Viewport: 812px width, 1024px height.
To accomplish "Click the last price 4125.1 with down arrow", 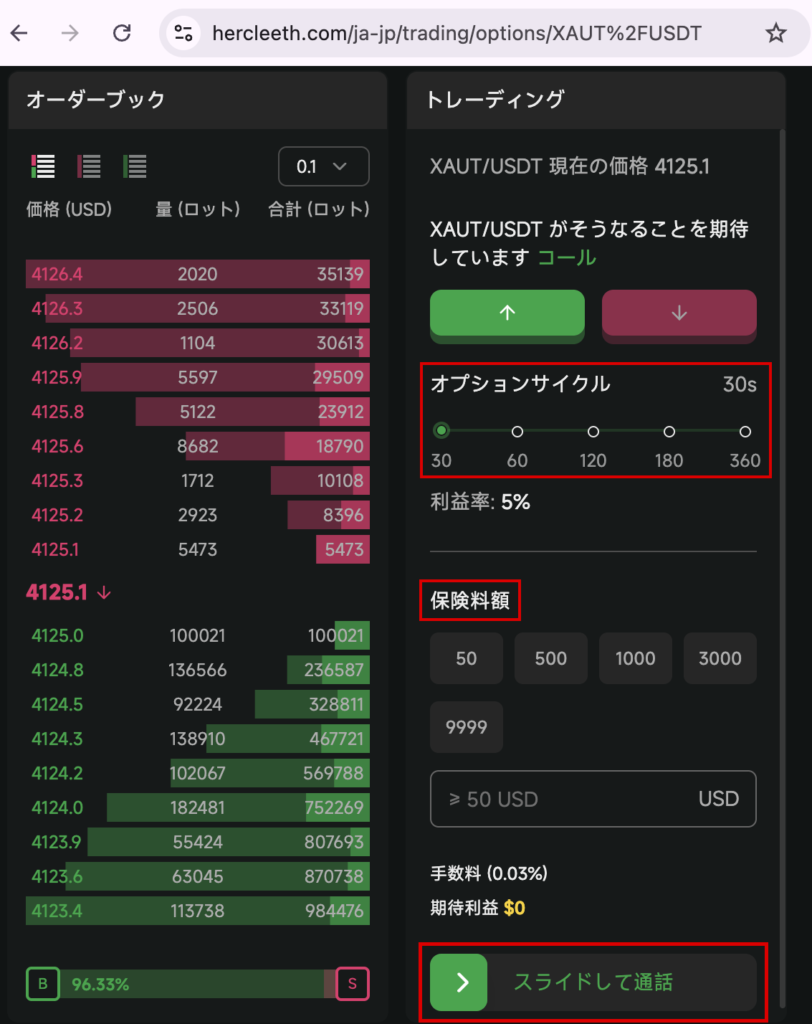I will pos(69,592).
